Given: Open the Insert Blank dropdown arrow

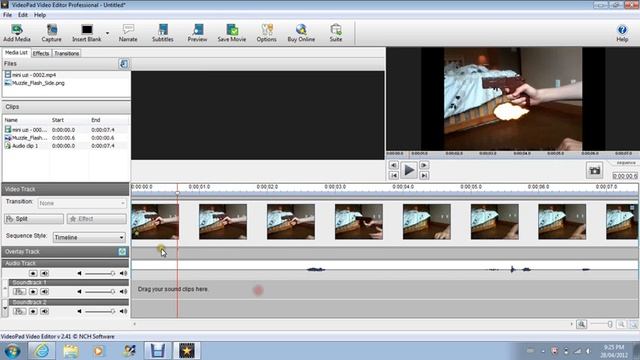Looking at the screenshot, I should [x=107, y=33].
